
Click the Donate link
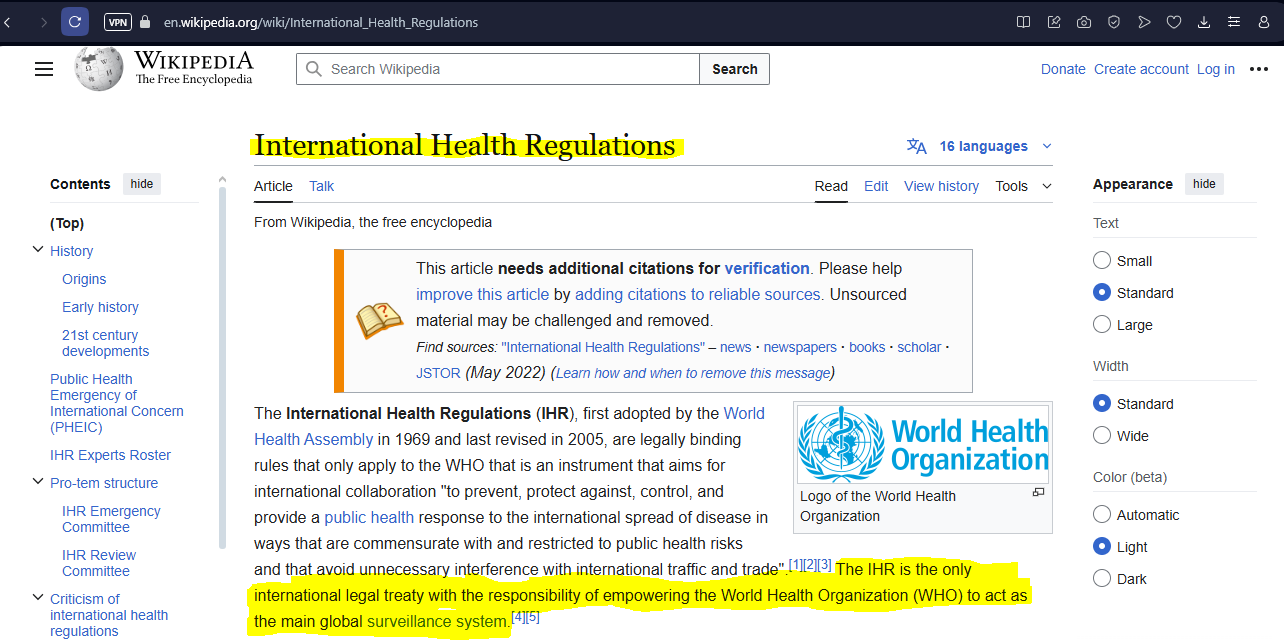(1063, 69)
